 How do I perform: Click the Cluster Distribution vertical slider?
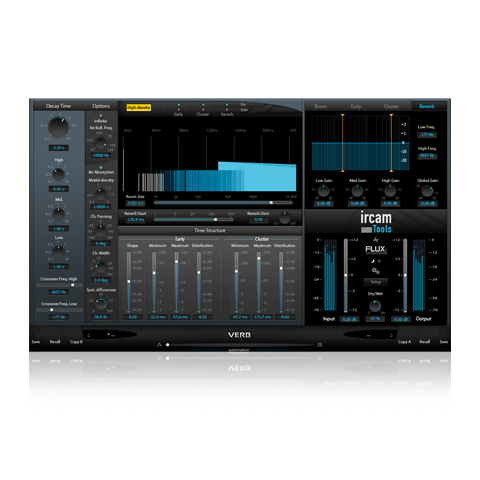click(281, 282)
